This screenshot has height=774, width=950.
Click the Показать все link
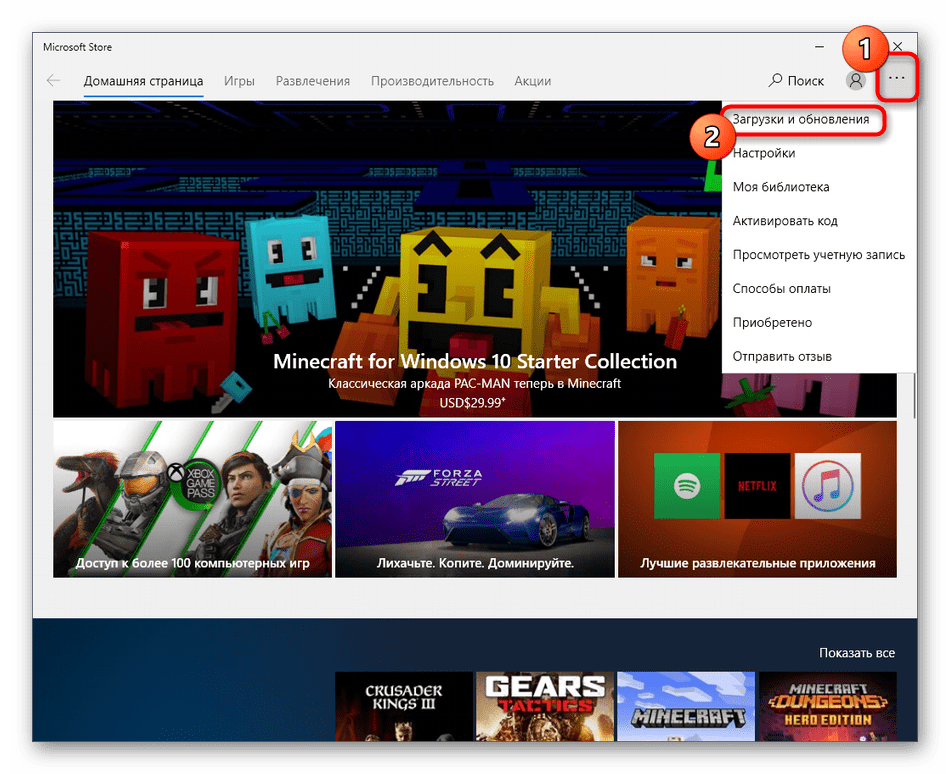pyautogui.click(x=856, y=653)
